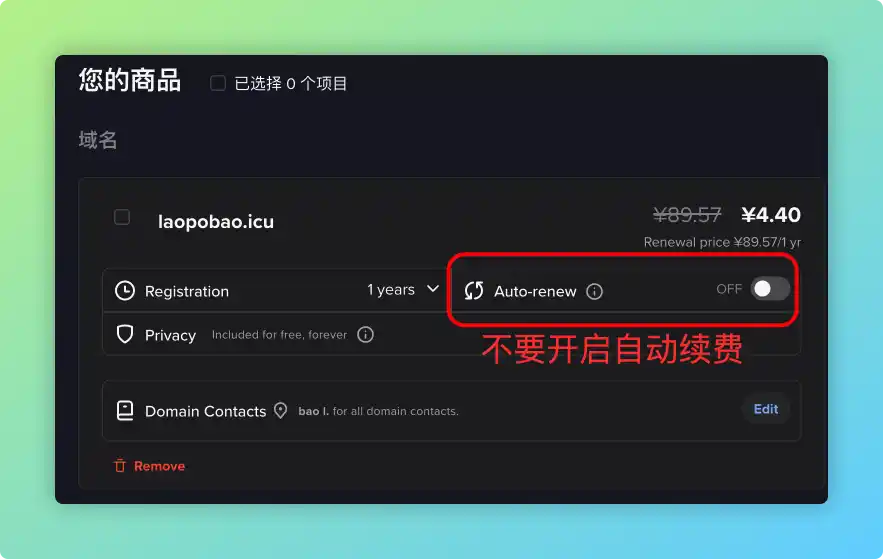883x559 pixels.
Task: Tick the 已选择 0 个项目 select-all checkbox
Action: tap(218, 83)
